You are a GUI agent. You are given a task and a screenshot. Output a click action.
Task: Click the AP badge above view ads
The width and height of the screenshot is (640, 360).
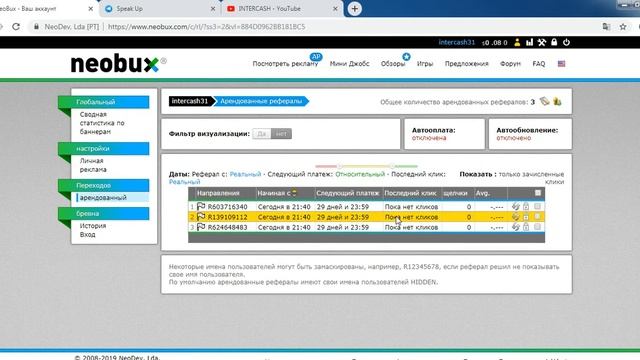316,57
